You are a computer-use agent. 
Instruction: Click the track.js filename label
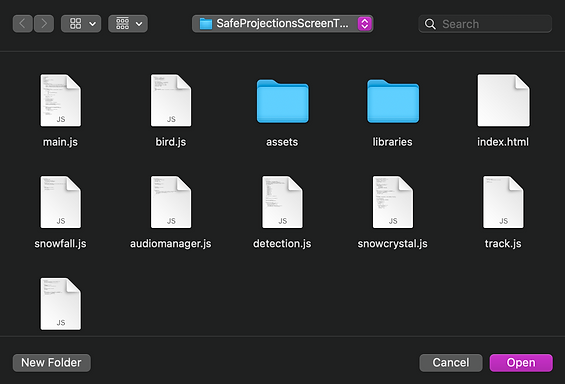tap(503, 244)
